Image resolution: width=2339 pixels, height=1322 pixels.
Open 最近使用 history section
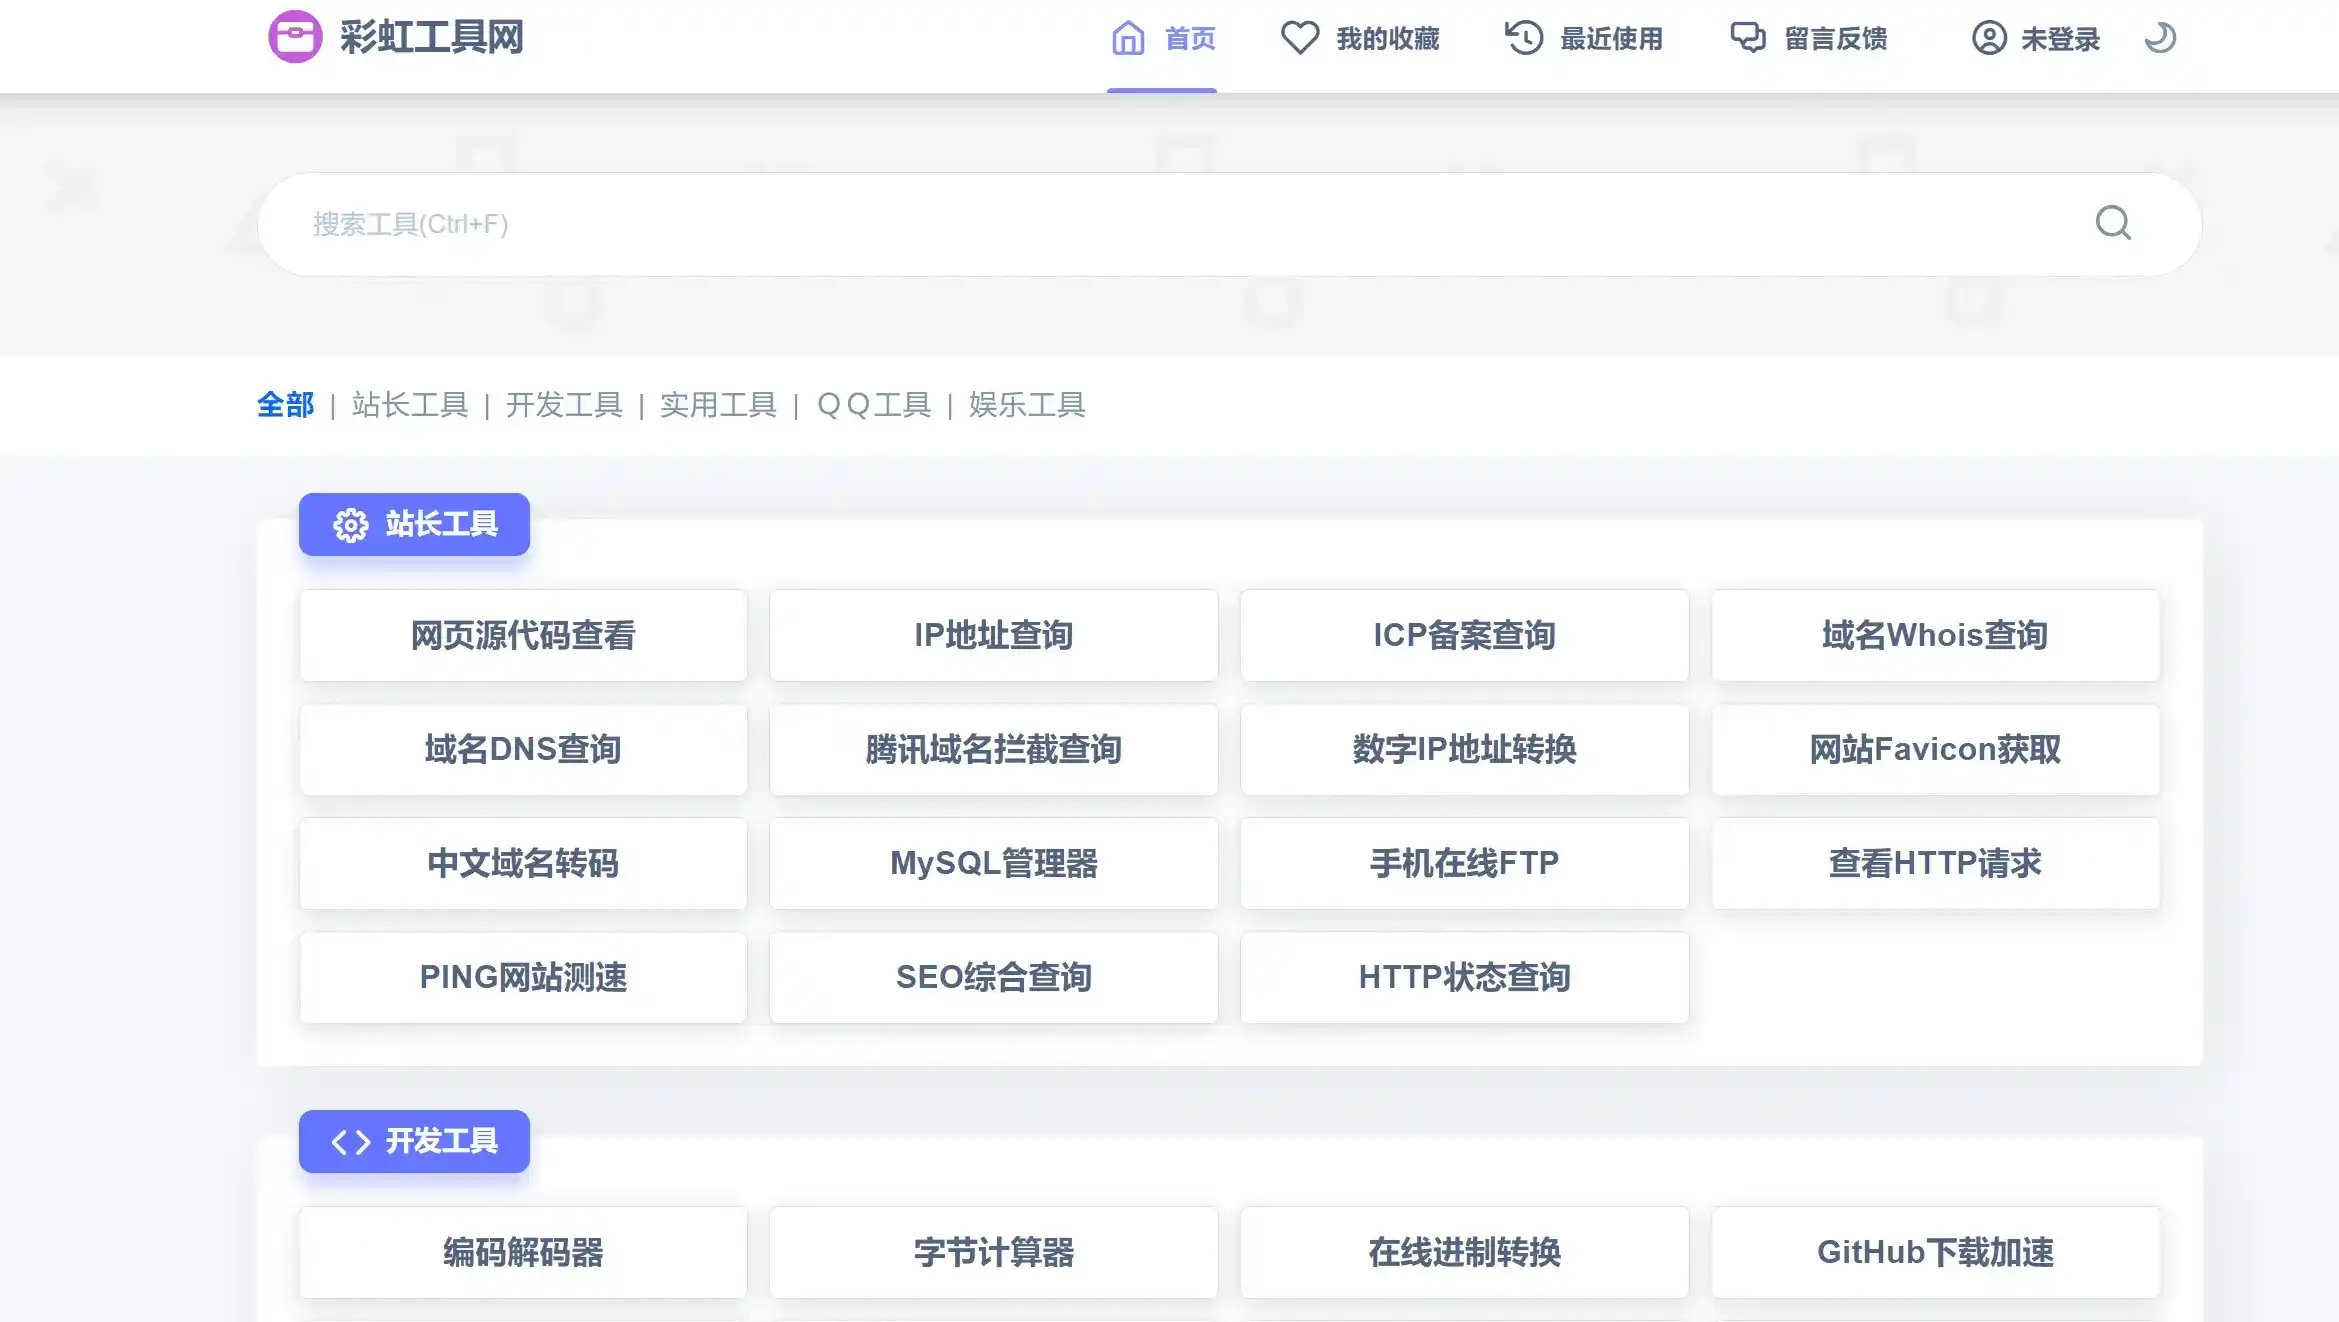[1586, 39]
